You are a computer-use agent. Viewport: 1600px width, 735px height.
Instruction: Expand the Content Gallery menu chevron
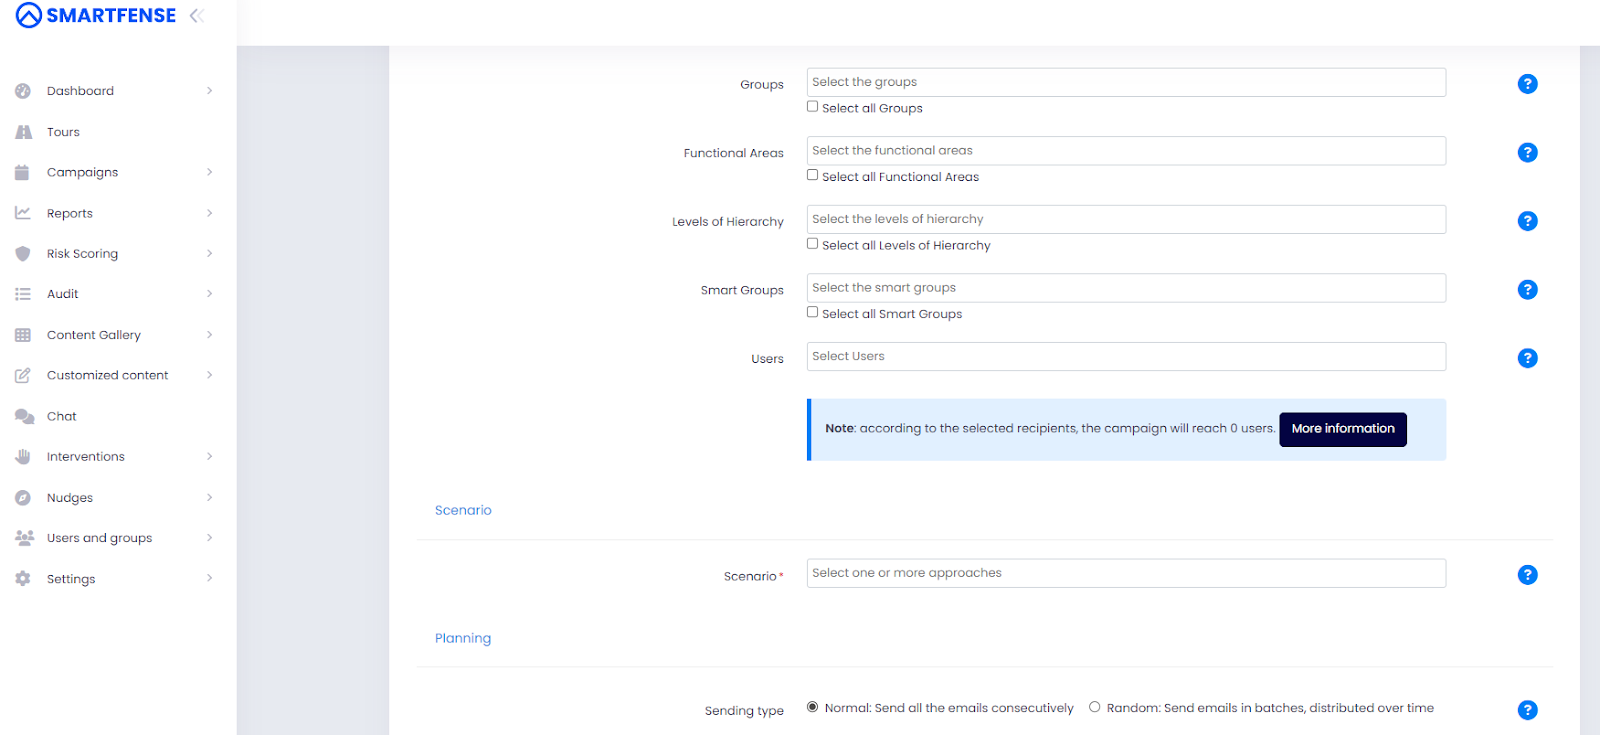pyautogui.click(x=210, y=335)
